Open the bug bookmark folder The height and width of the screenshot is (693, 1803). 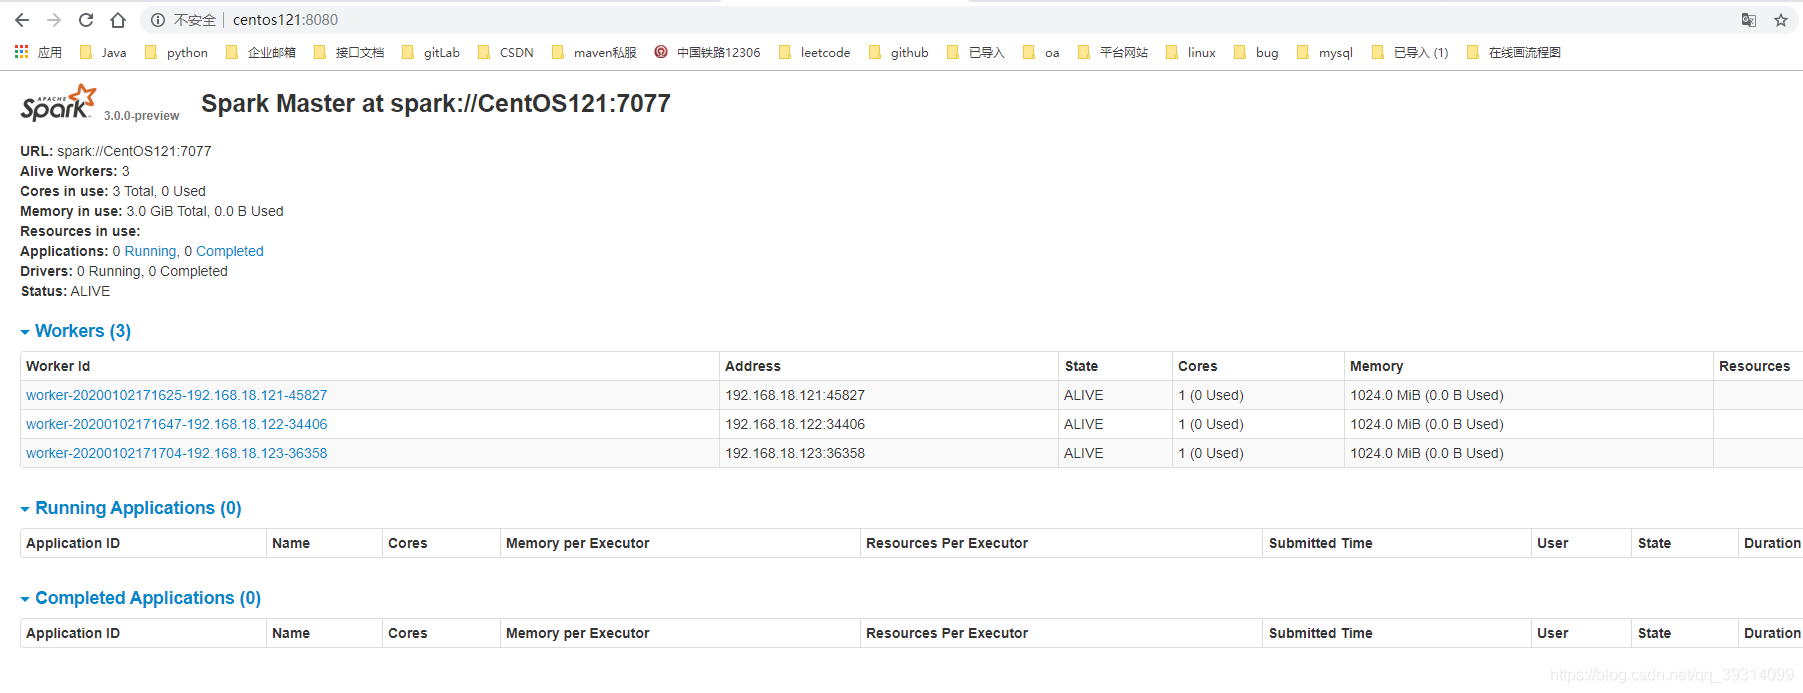1256,52
